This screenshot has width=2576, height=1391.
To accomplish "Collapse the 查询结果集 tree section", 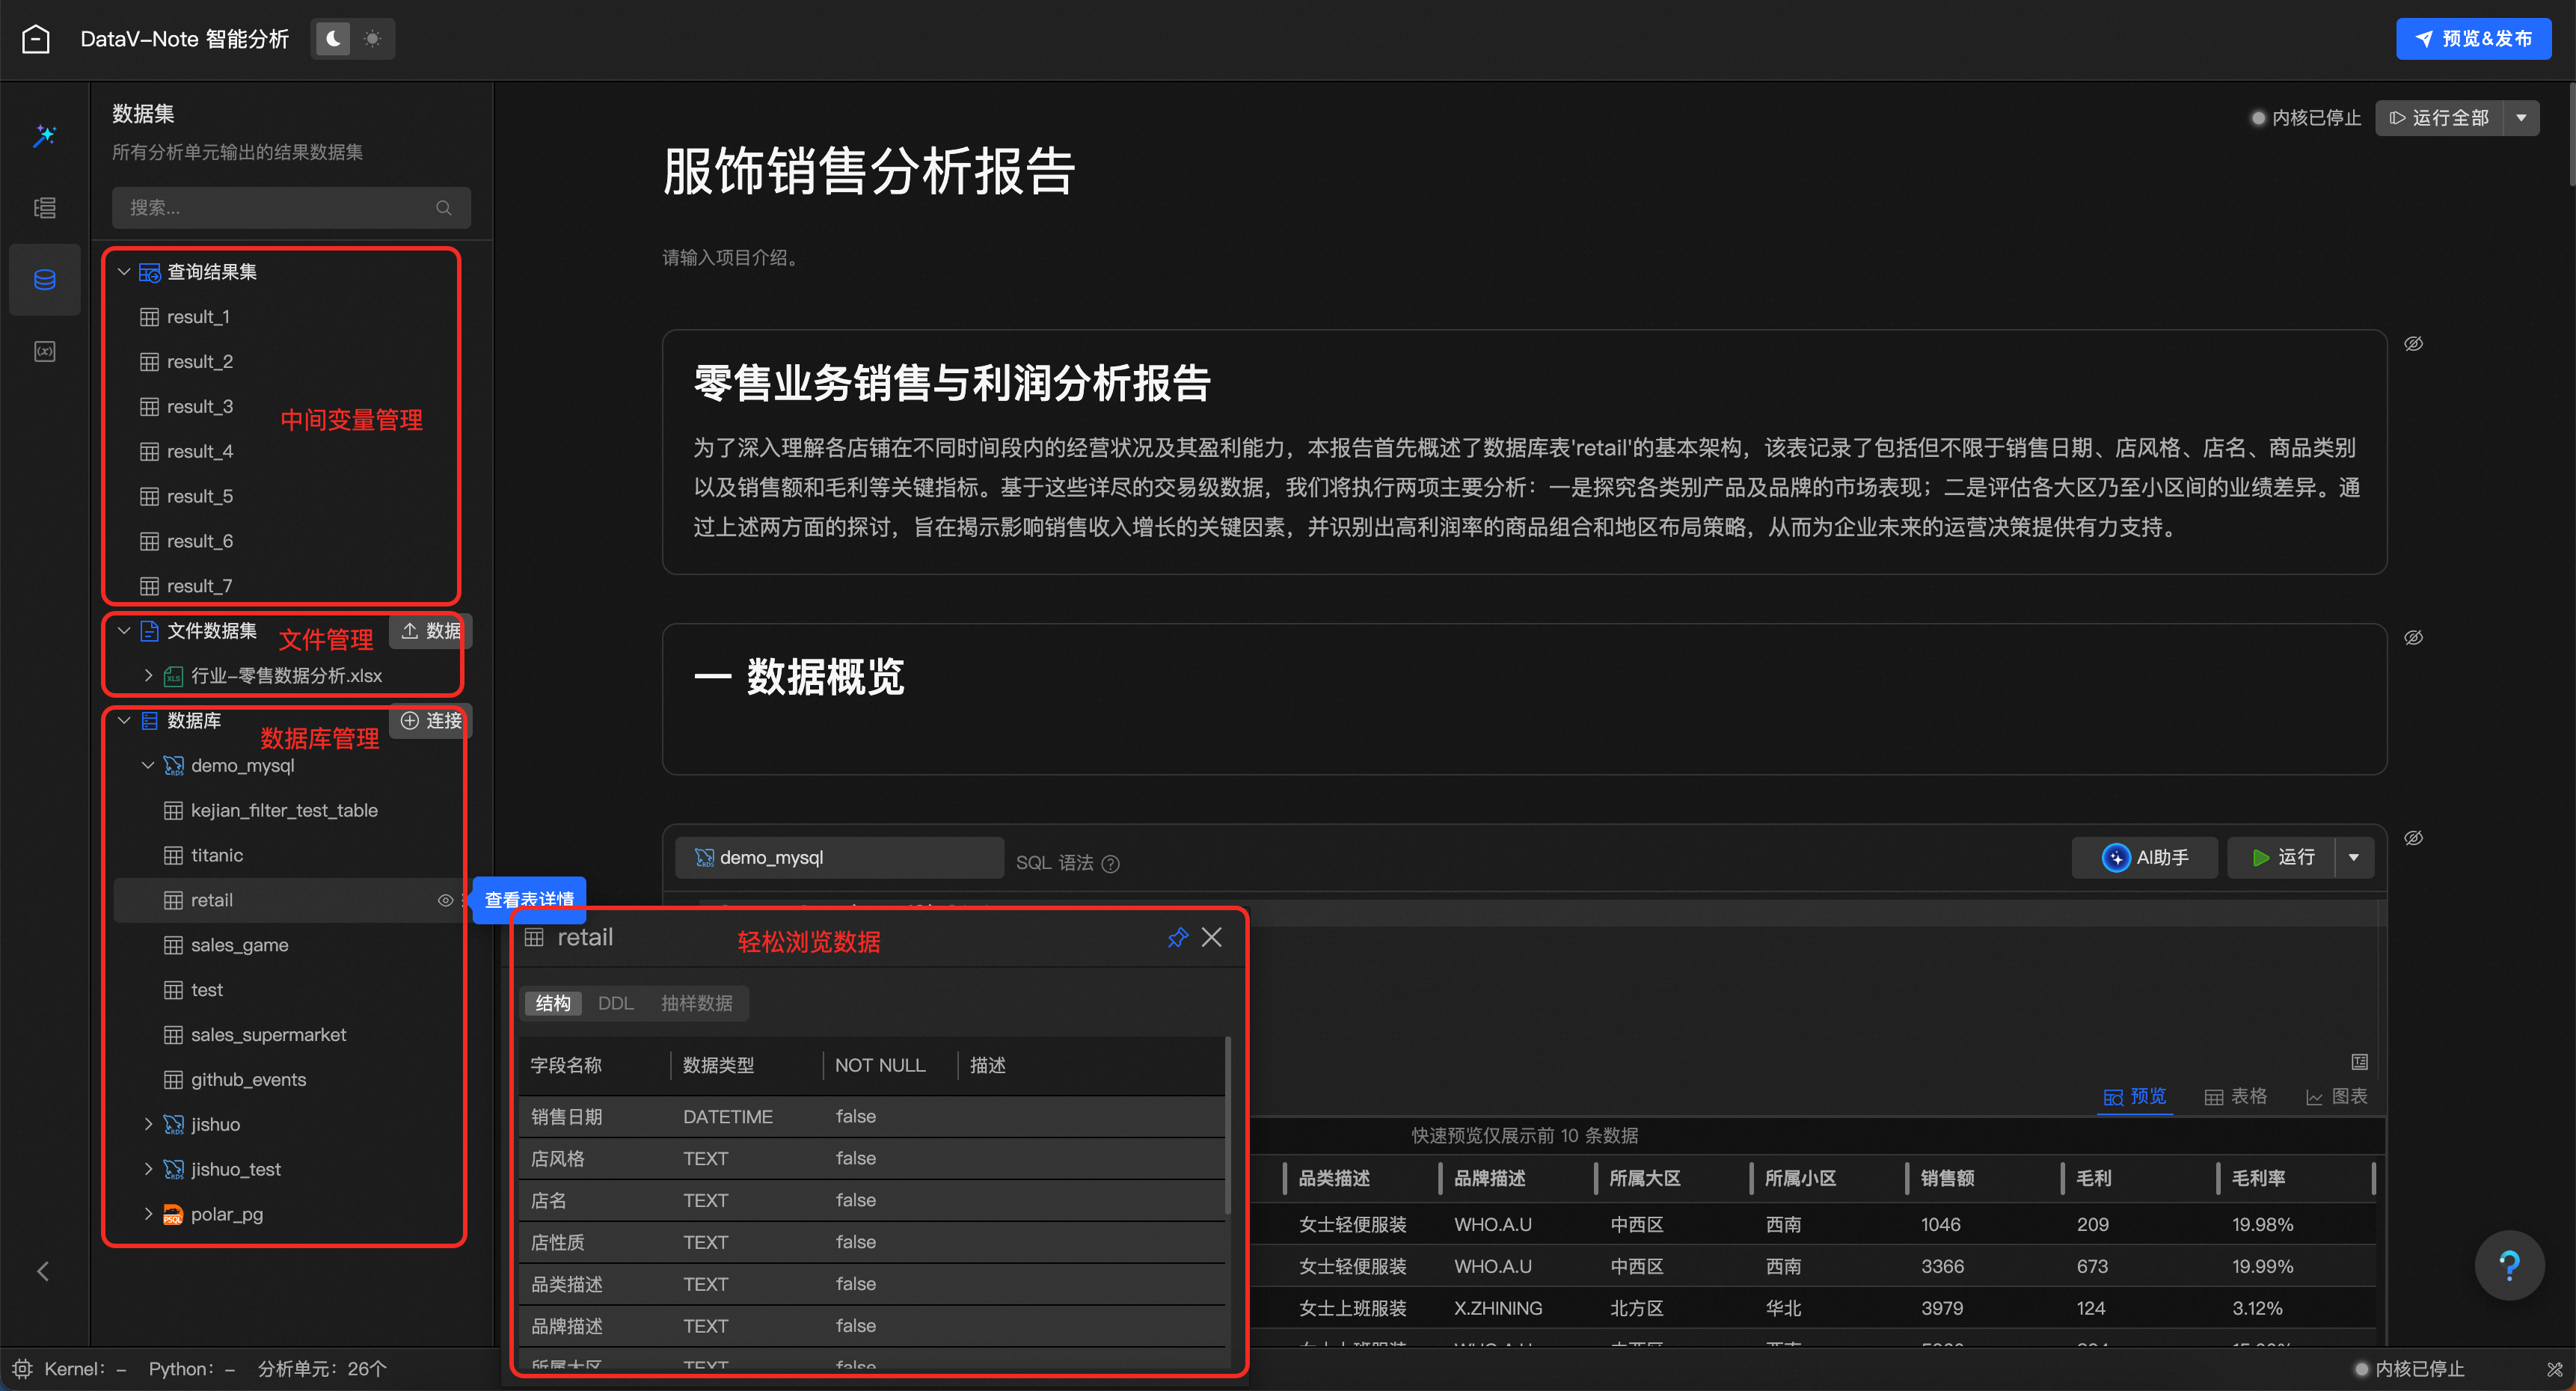I will (124, 271).
